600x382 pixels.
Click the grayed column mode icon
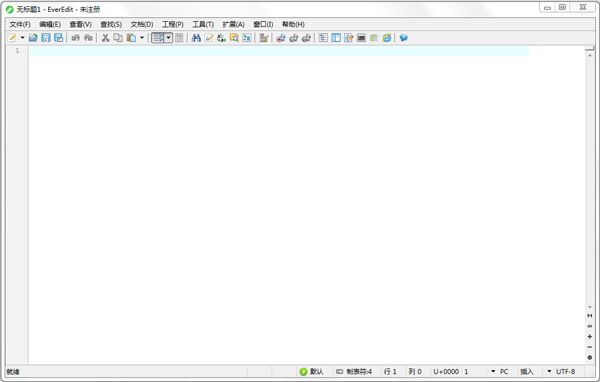coord(179,38)
